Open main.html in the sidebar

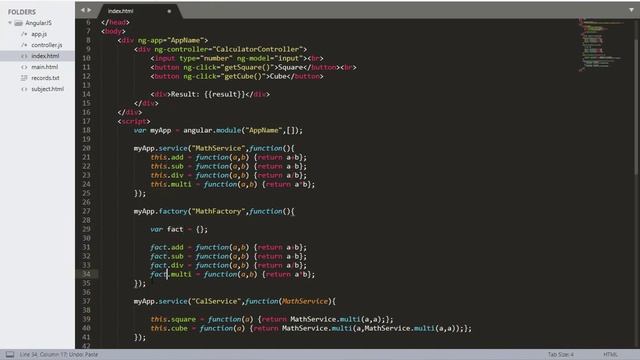coord(44,67)
